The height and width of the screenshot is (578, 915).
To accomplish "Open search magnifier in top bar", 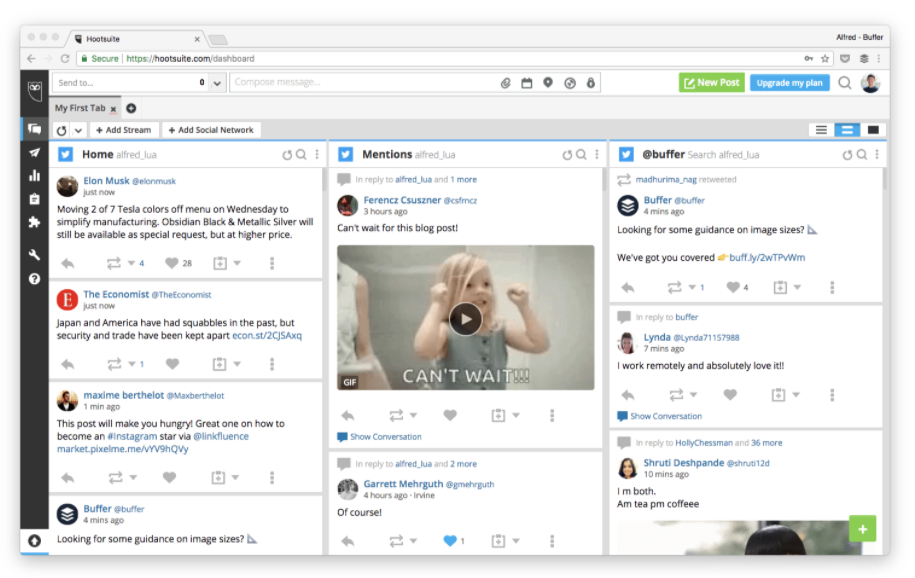I will click(x=844, y=83).
